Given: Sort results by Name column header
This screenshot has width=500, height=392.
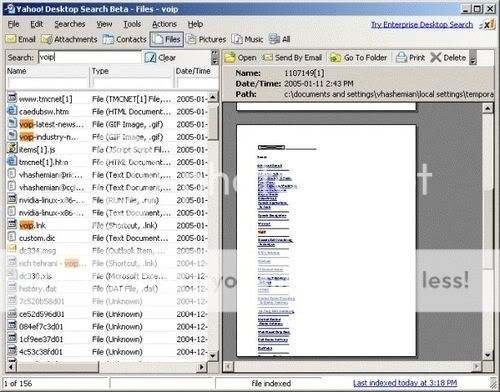Looking at the screenshot, I should click(x=47, y=71).
